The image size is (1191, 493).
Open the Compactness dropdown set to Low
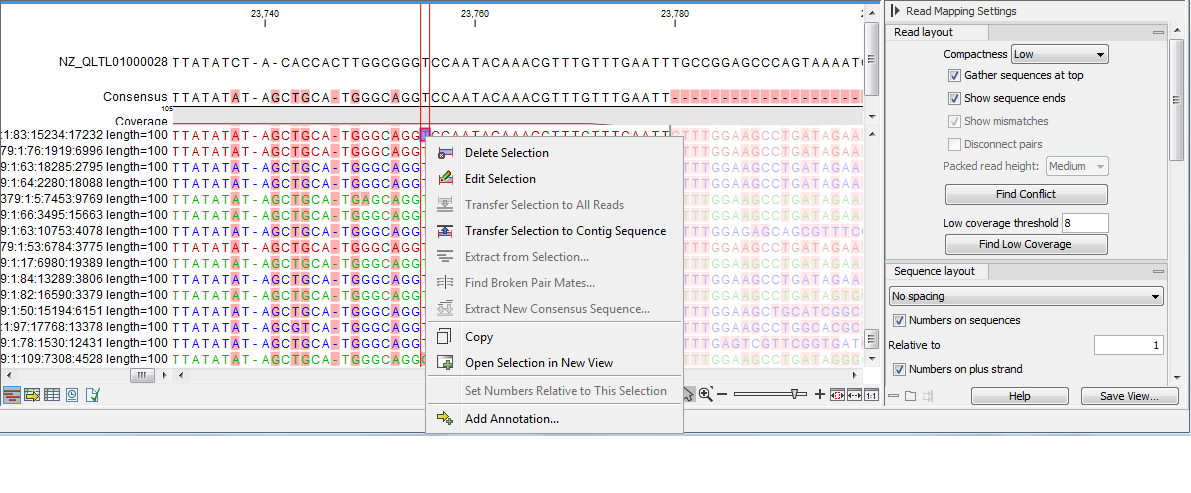(x=1059, y=54)
